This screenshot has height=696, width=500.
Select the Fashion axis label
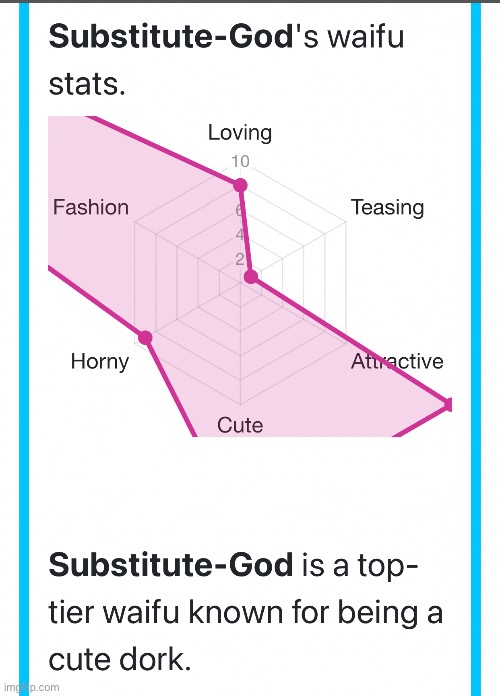pyautogui.click(x=91, y=207)
